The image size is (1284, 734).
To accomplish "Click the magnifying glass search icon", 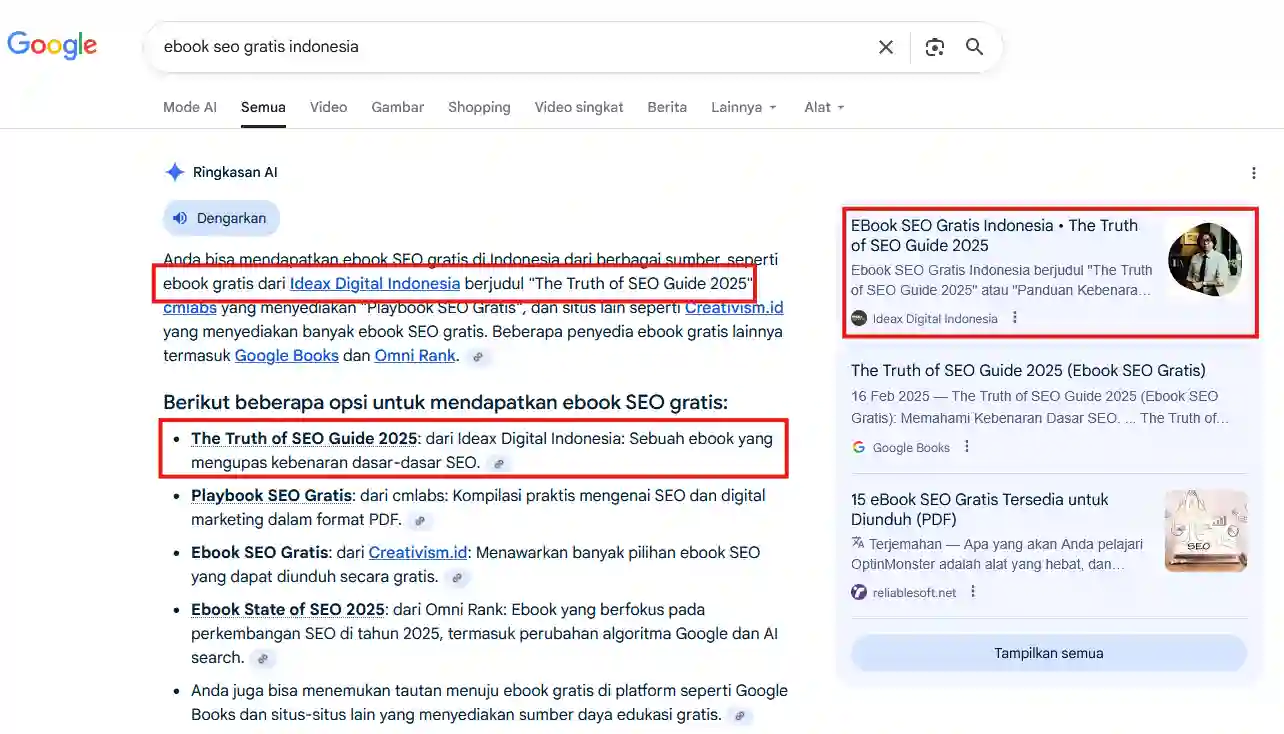I will pos(974,47).
